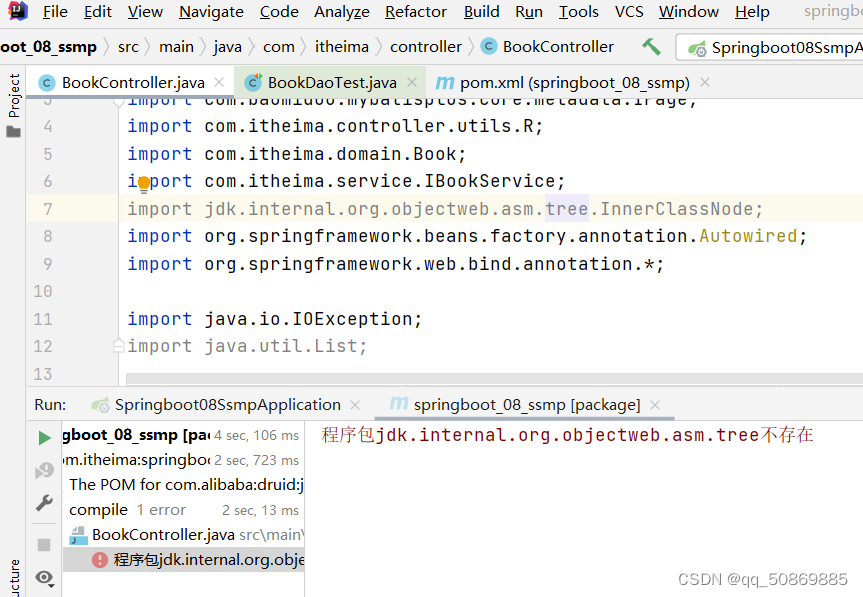Open the Edit menu
The image size is (863, 597).
coord(97,12)
